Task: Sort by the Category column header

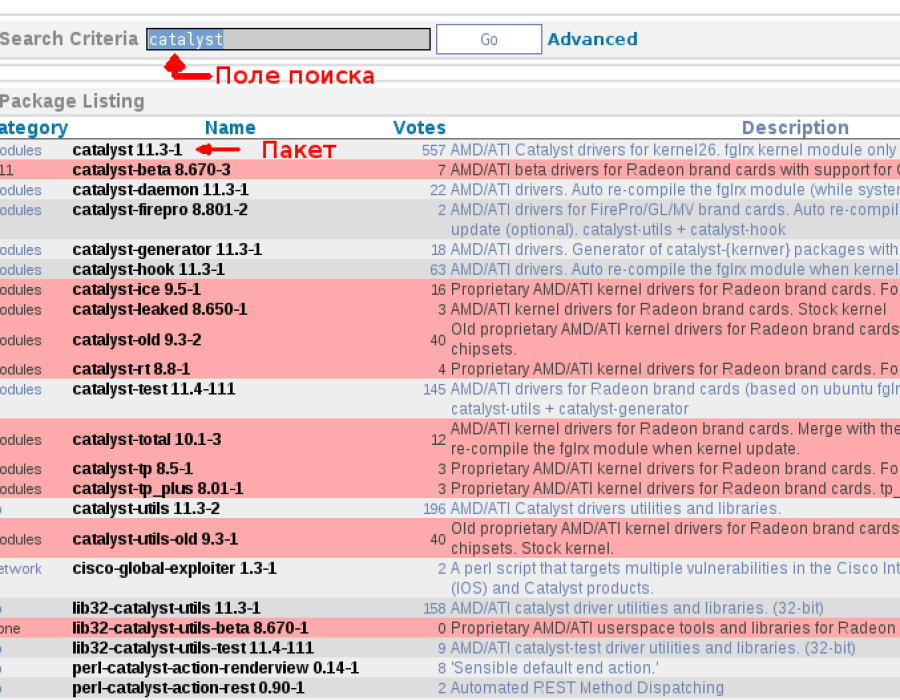Action: point(34,127)
